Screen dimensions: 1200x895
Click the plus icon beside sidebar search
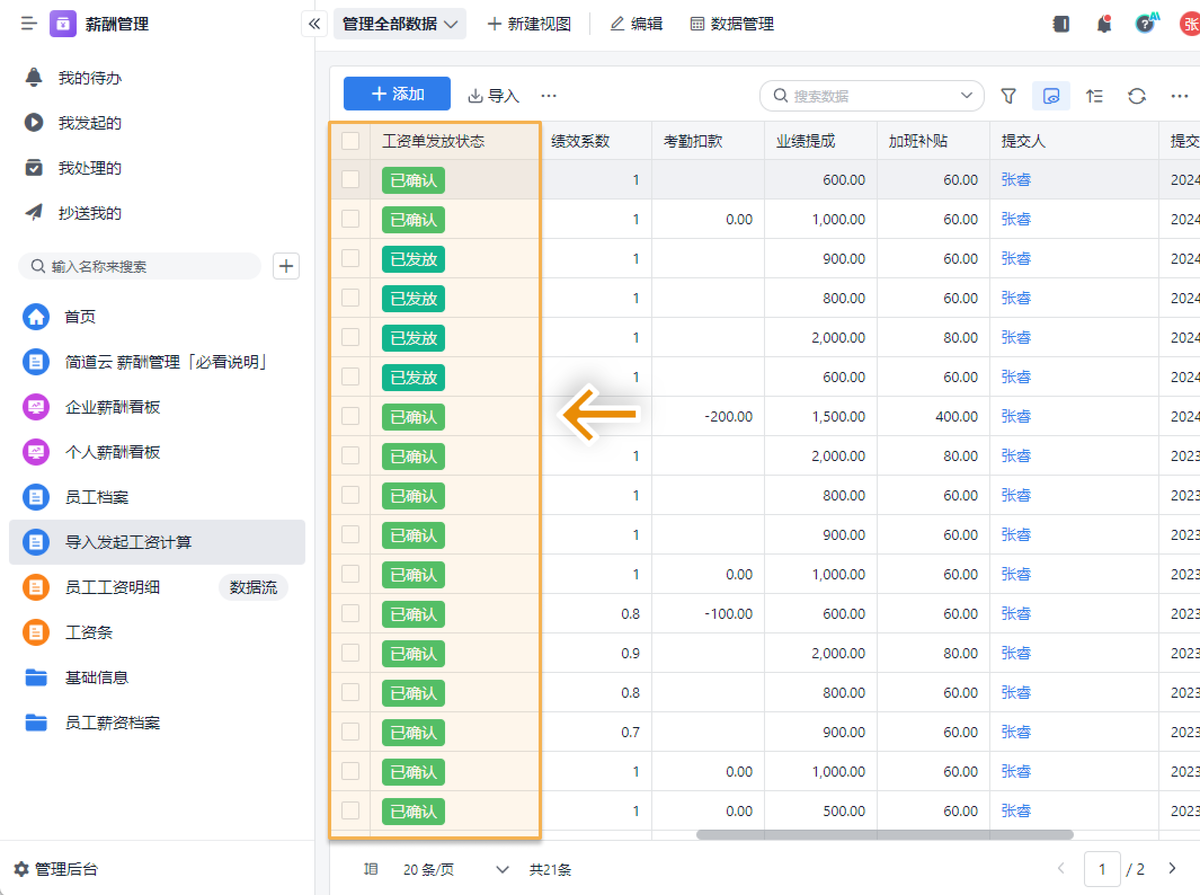[286, 266]
